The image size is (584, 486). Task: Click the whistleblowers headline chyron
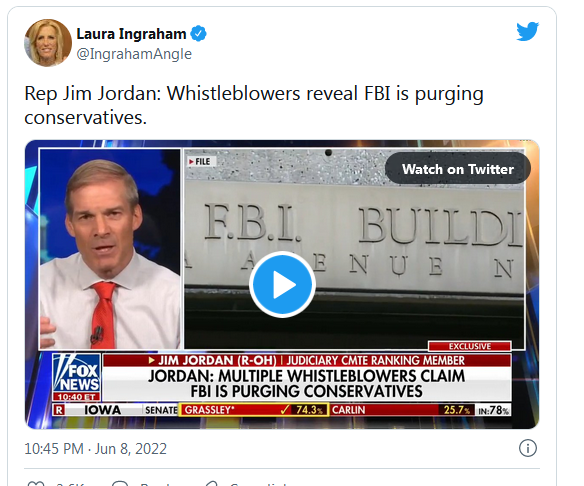pyautogui.click(x=307, y=384)
